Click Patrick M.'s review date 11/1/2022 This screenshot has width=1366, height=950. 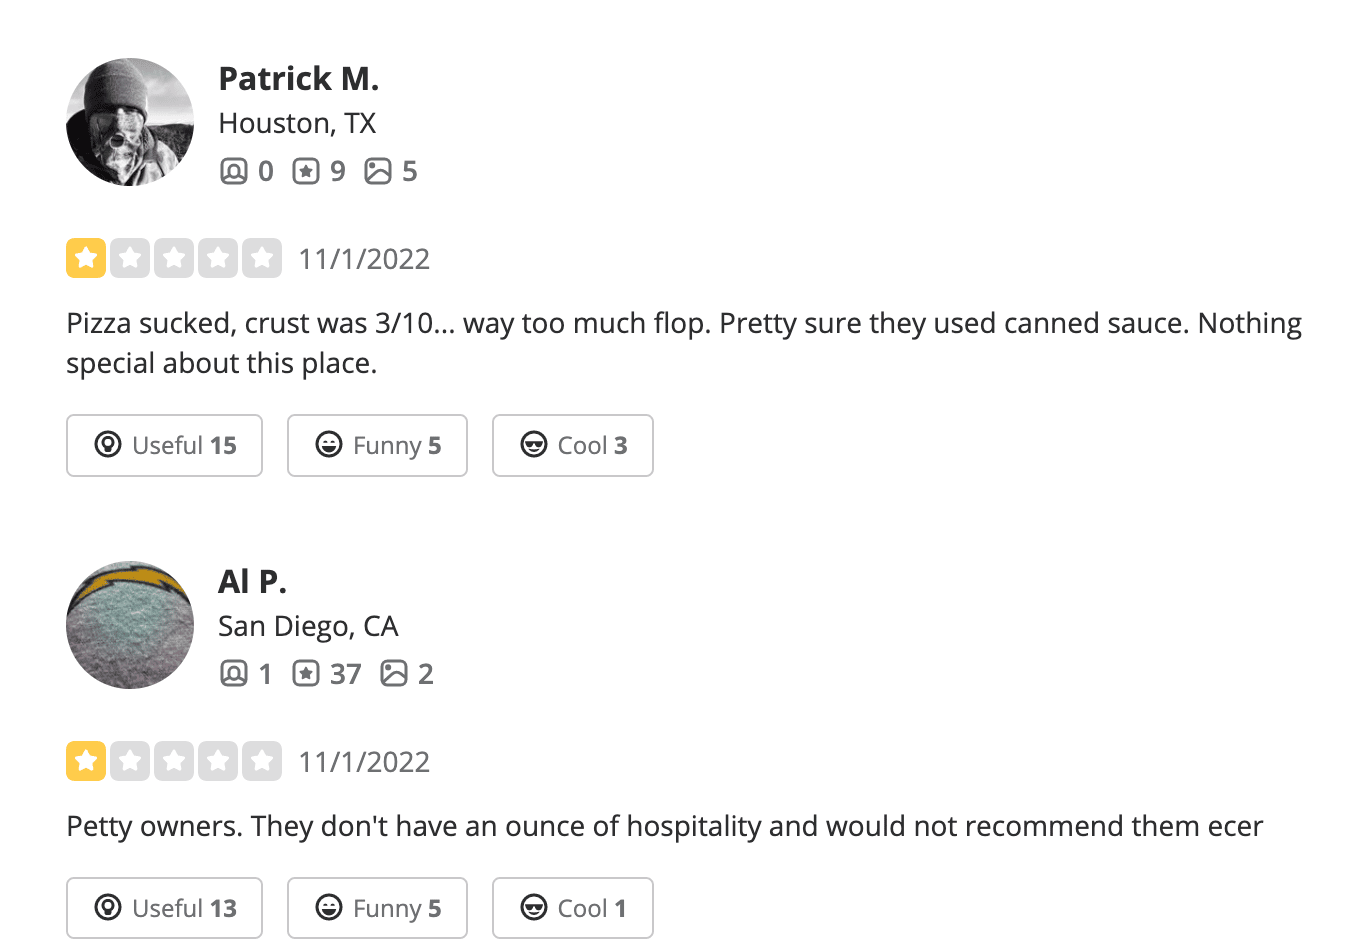(x=364, y=259)
